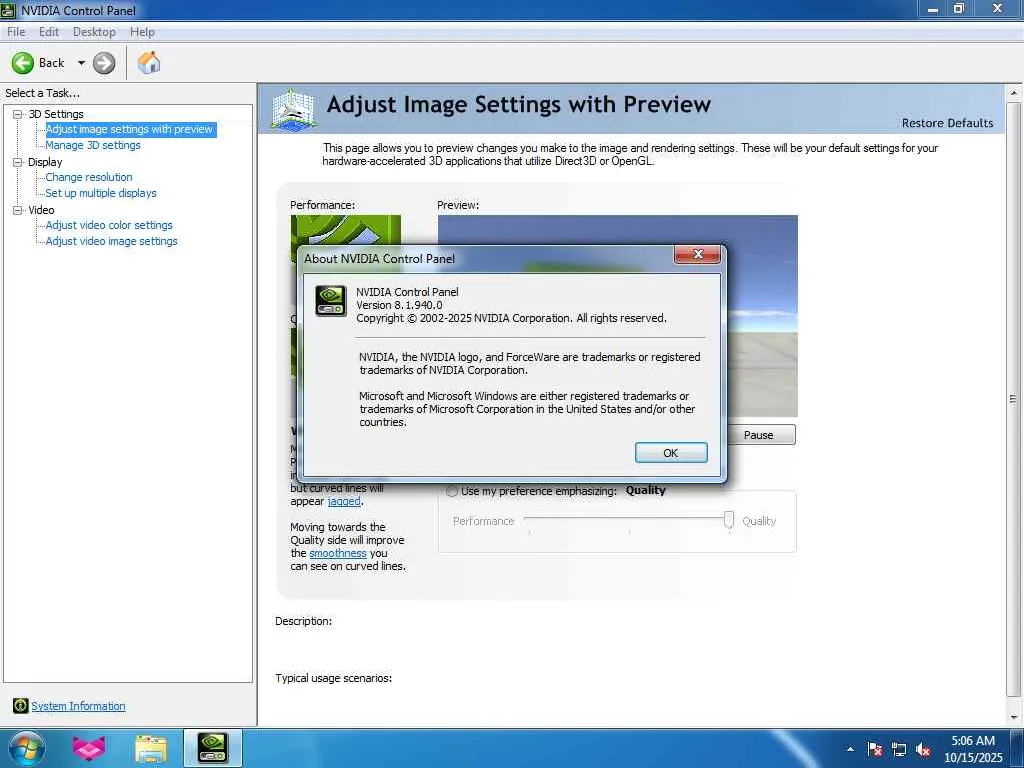Open the jagged help link
Screen dimensions: 1024x768
[344, 501]
